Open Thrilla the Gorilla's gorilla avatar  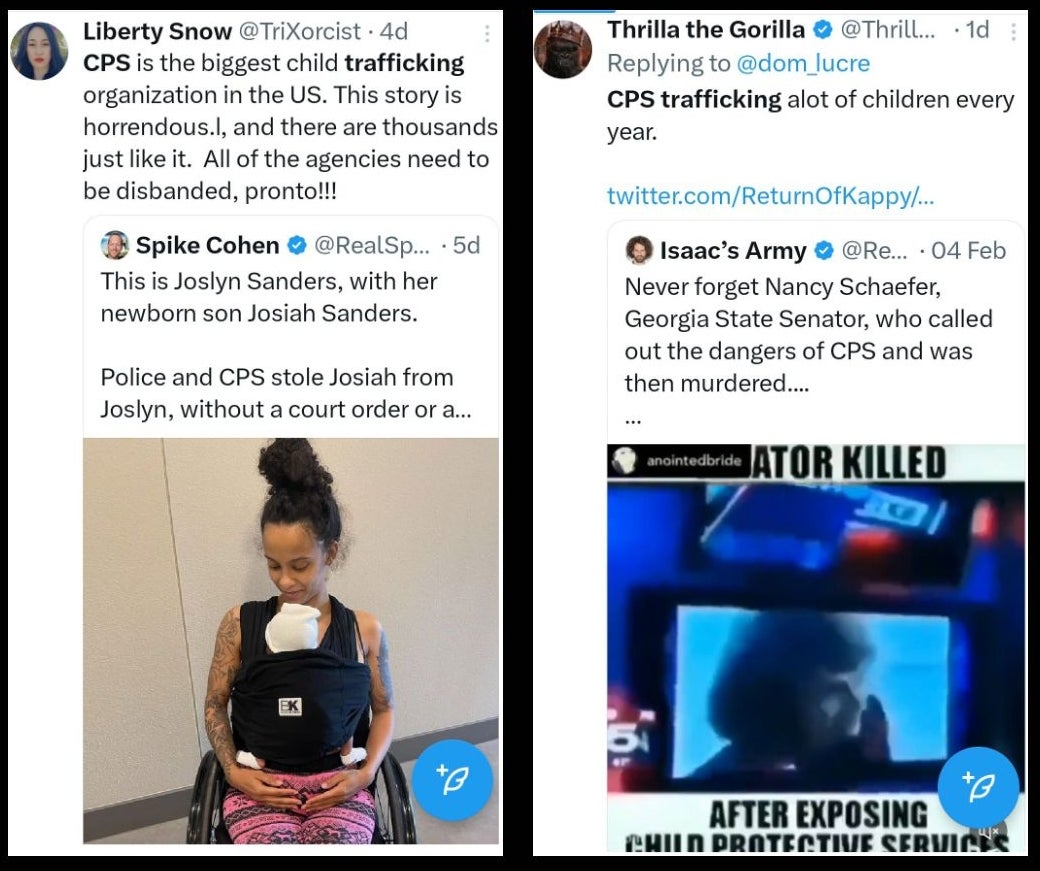pyautogui.click(x=562, y=50)
